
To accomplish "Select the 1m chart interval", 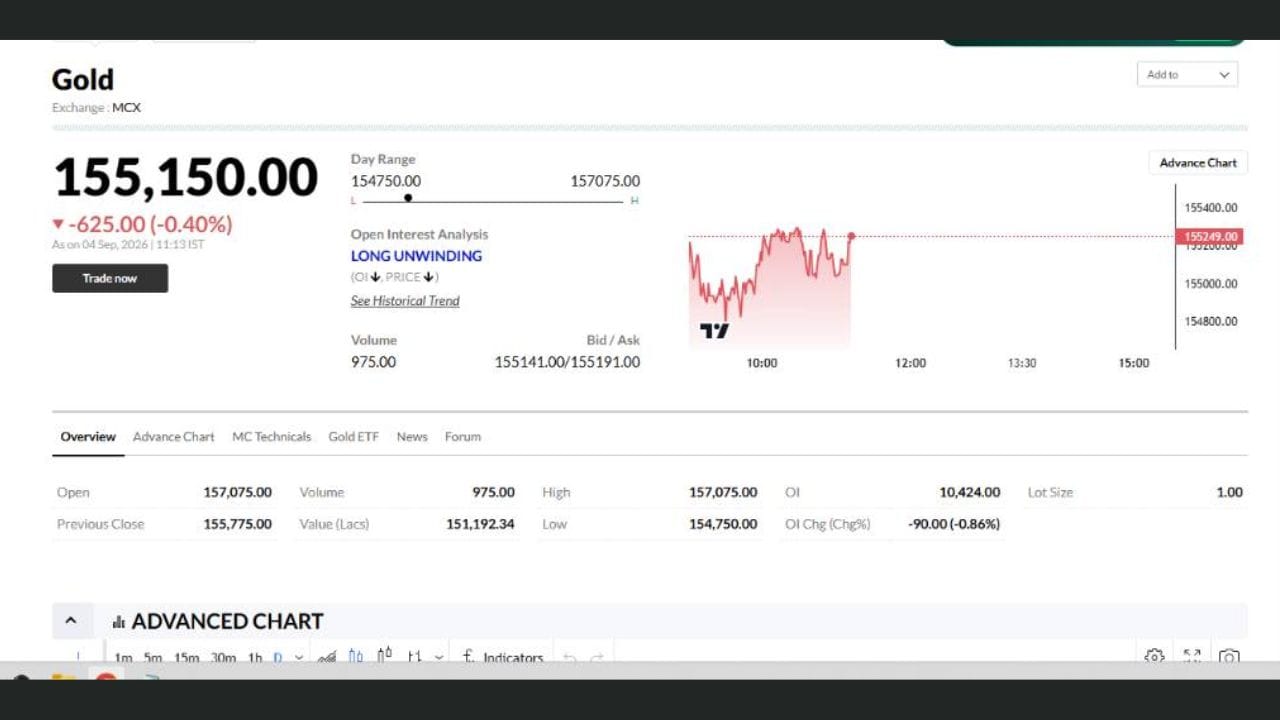I will pos(123,657).
